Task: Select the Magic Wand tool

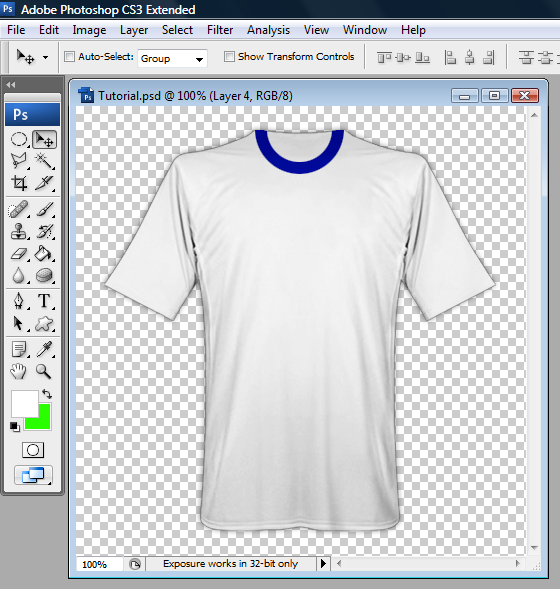Action: coord(44,161)
